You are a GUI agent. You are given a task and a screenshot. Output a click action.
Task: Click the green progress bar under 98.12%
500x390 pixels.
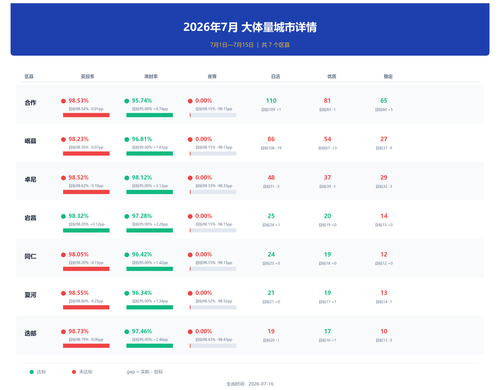coord(150,192)
